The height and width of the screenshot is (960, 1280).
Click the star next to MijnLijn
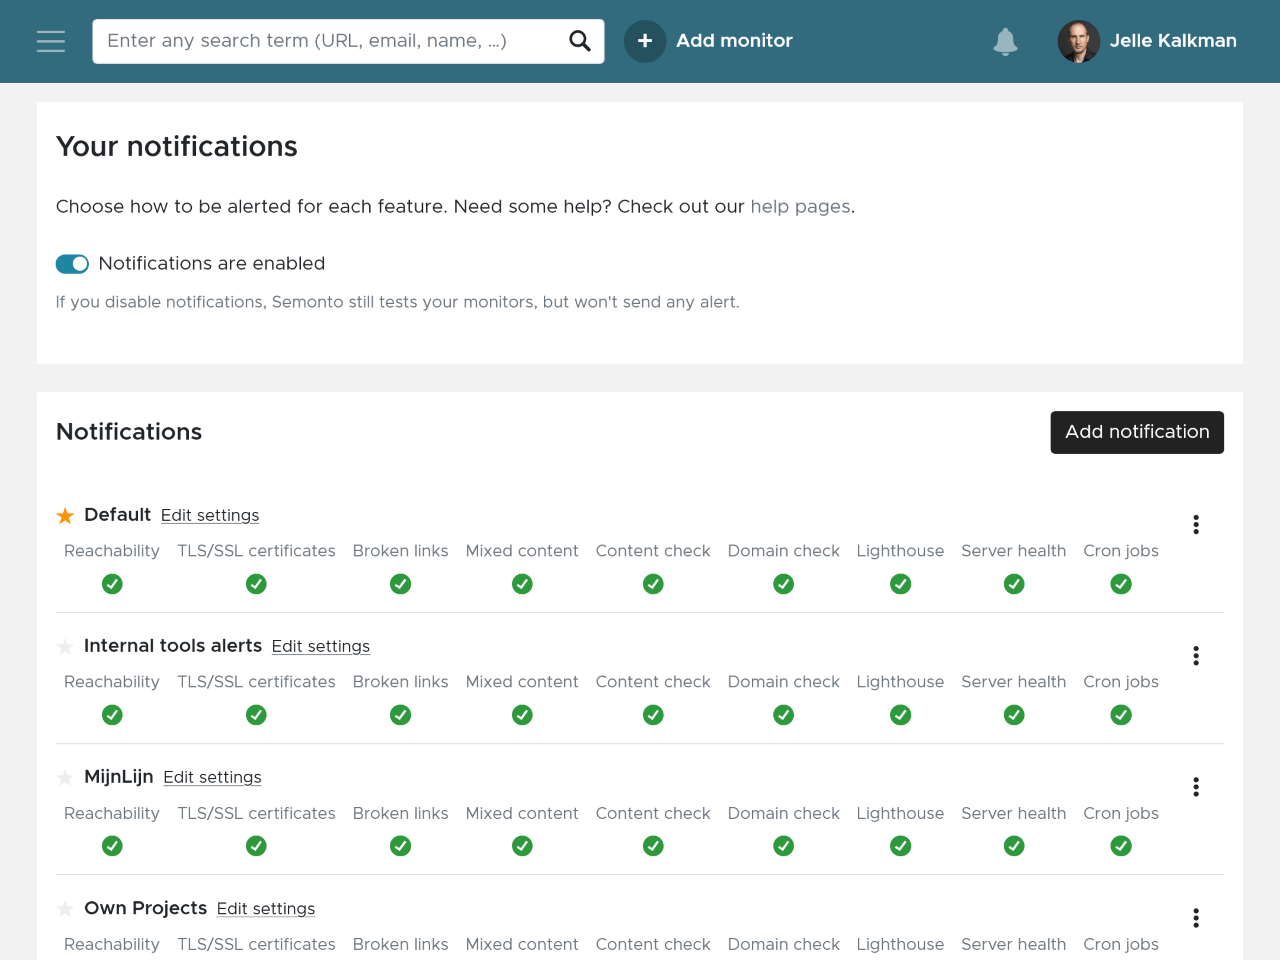65,778
